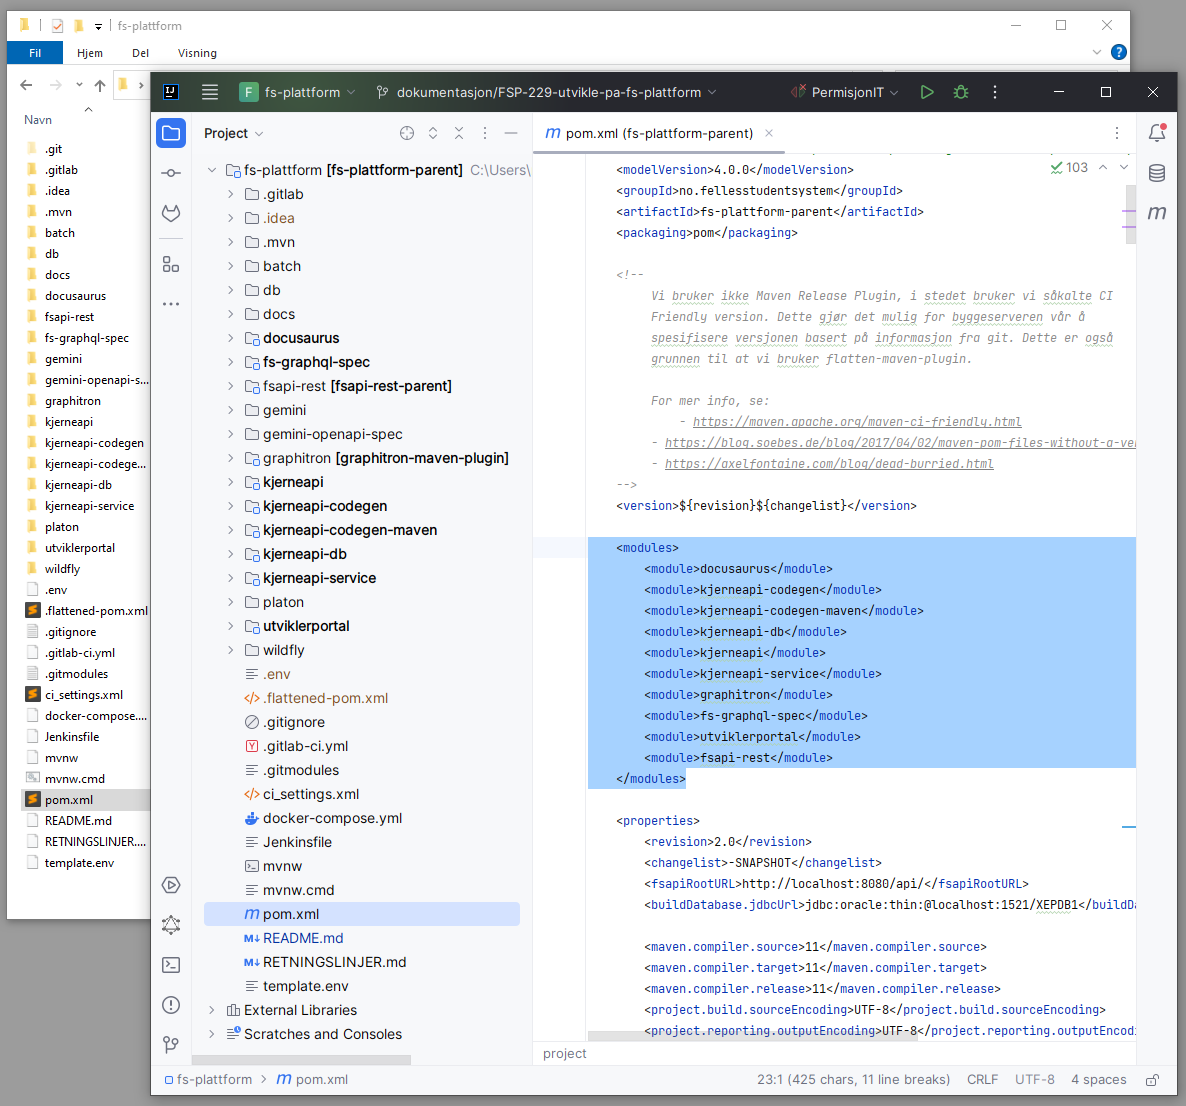Open the Structure tool window
The width and height of the screenshot is (1186, 1106).
point(171,264)
